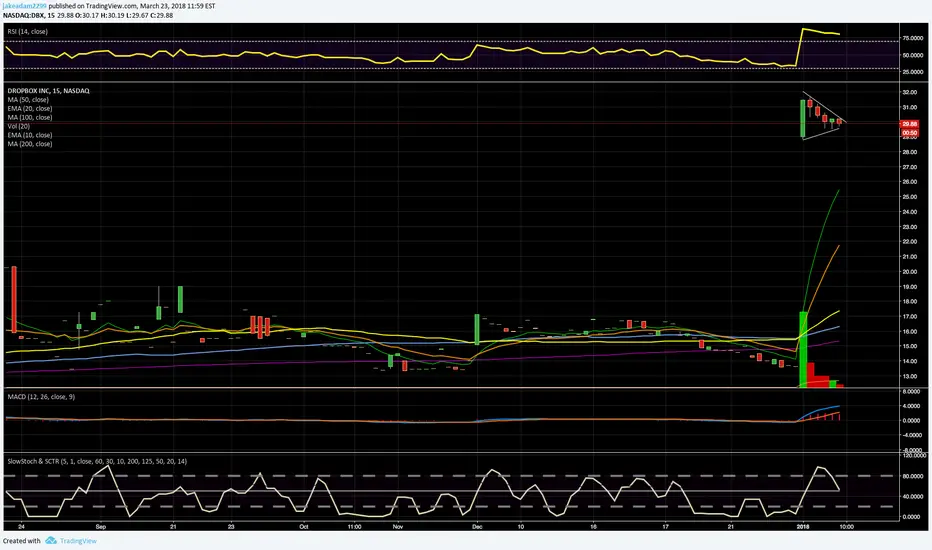
Task: Click the 00:50 bar countdown tag
Action: (x=909, y=133)
